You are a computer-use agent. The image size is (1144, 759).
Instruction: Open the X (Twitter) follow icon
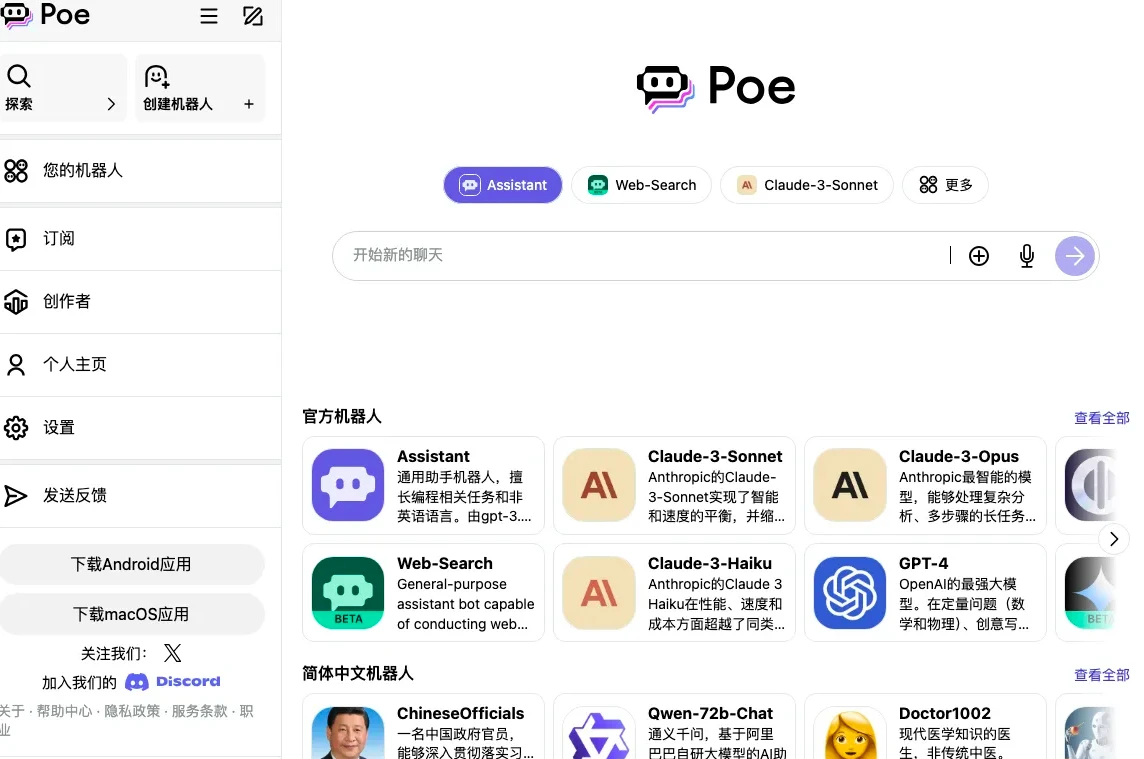[173, 652]
